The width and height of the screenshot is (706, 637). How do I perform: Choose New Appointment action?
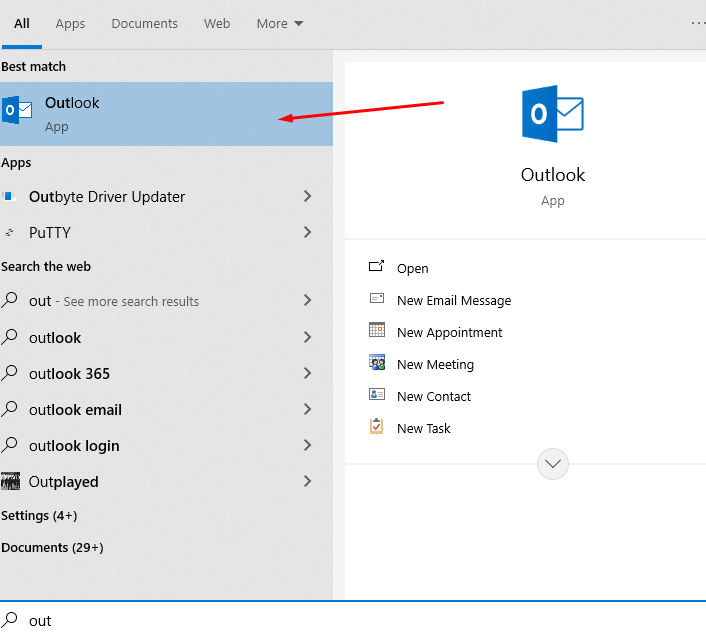click(x=449, y=332)
